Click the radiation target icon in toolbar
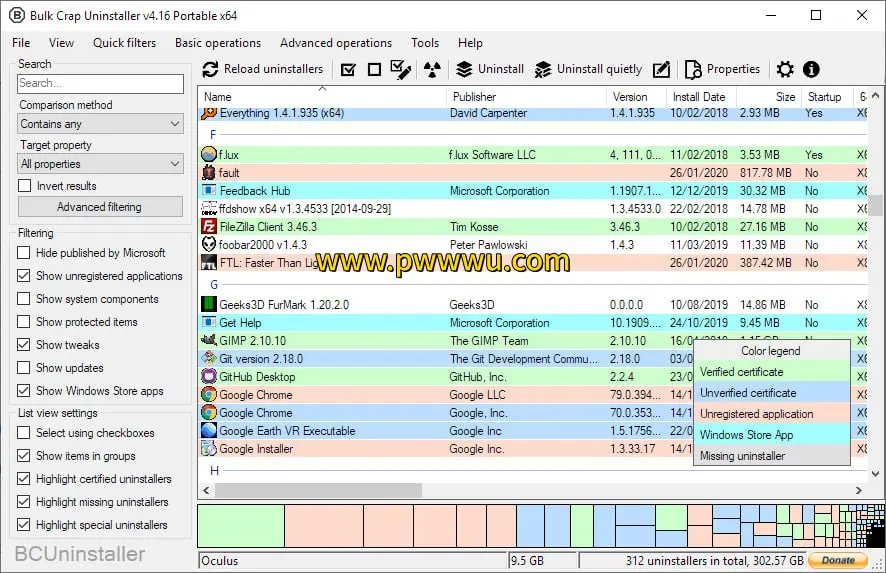The height and width of the screenshot is (573, 886). [x=432, y=70]
